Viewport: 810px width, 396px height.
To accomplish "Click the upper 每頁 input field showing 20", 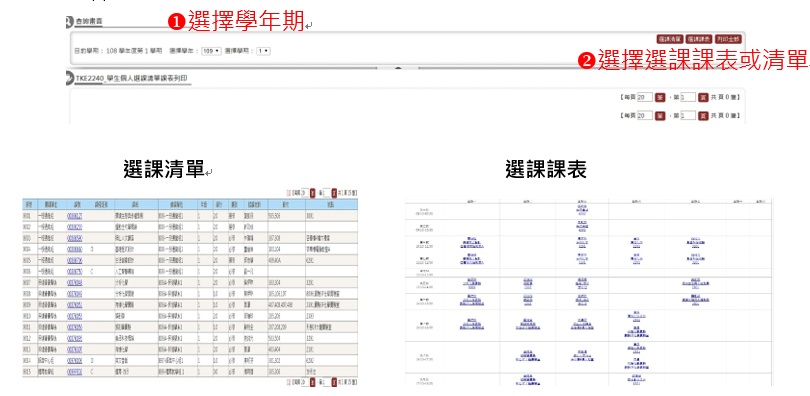I will 645,97.
